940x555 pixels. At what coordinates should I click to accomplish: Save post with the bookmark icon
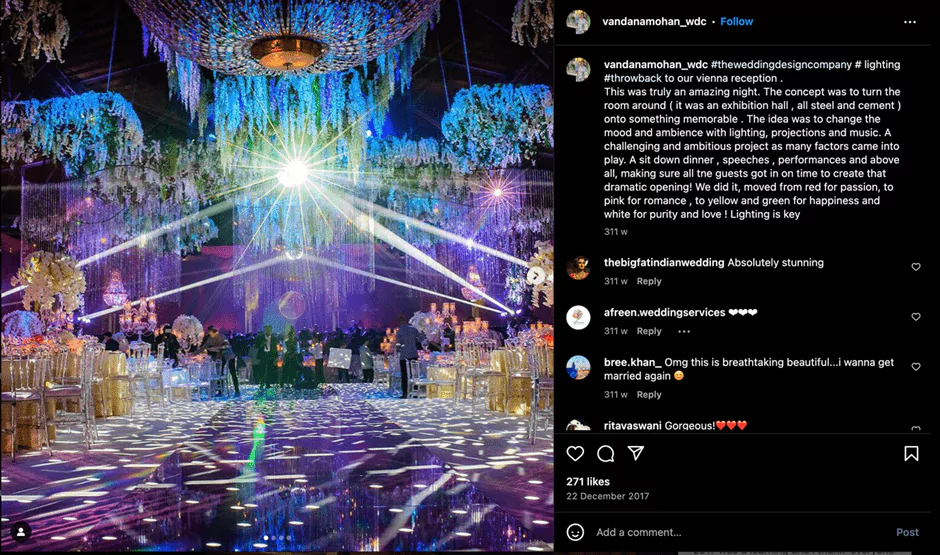(911, 454)
